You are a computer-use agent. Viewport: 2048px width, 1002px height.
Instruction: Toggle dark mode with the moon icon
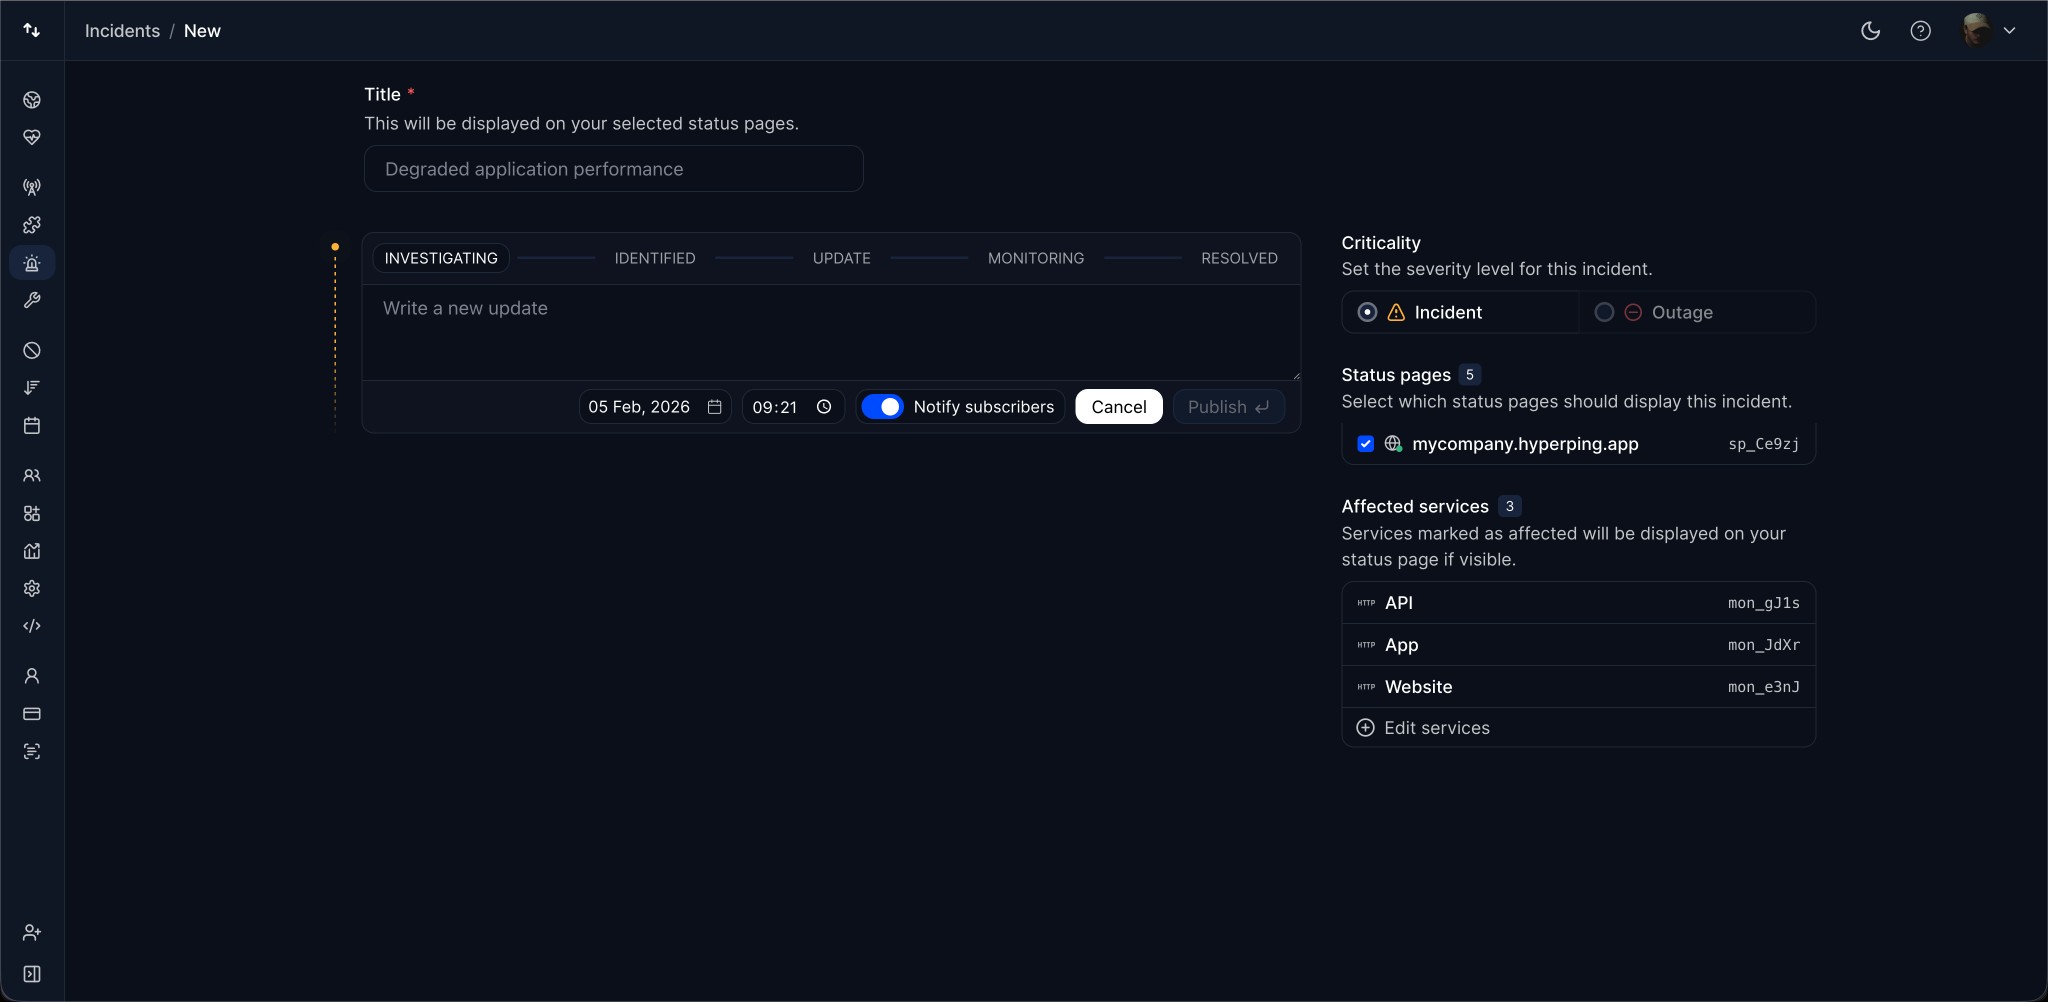(1870, 31)
